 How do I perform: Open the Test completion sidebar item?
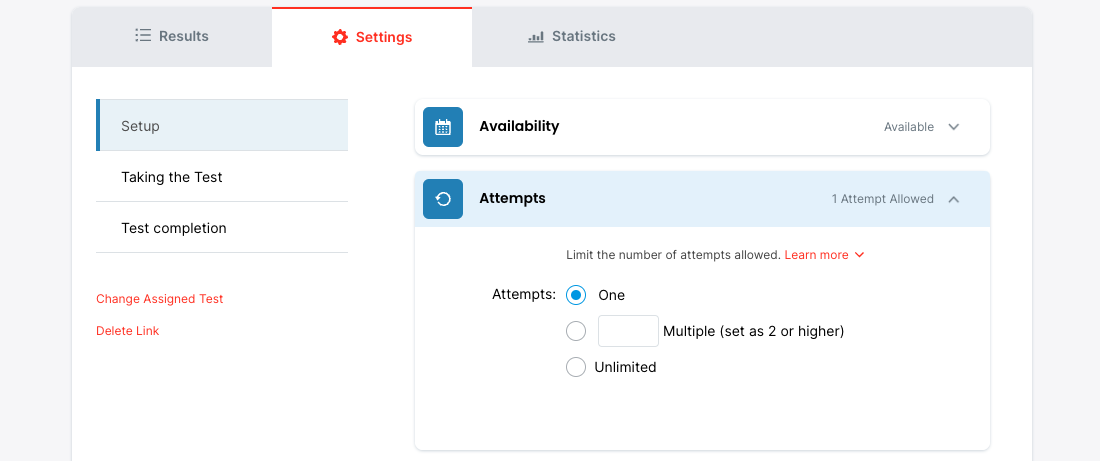[174, 228]
